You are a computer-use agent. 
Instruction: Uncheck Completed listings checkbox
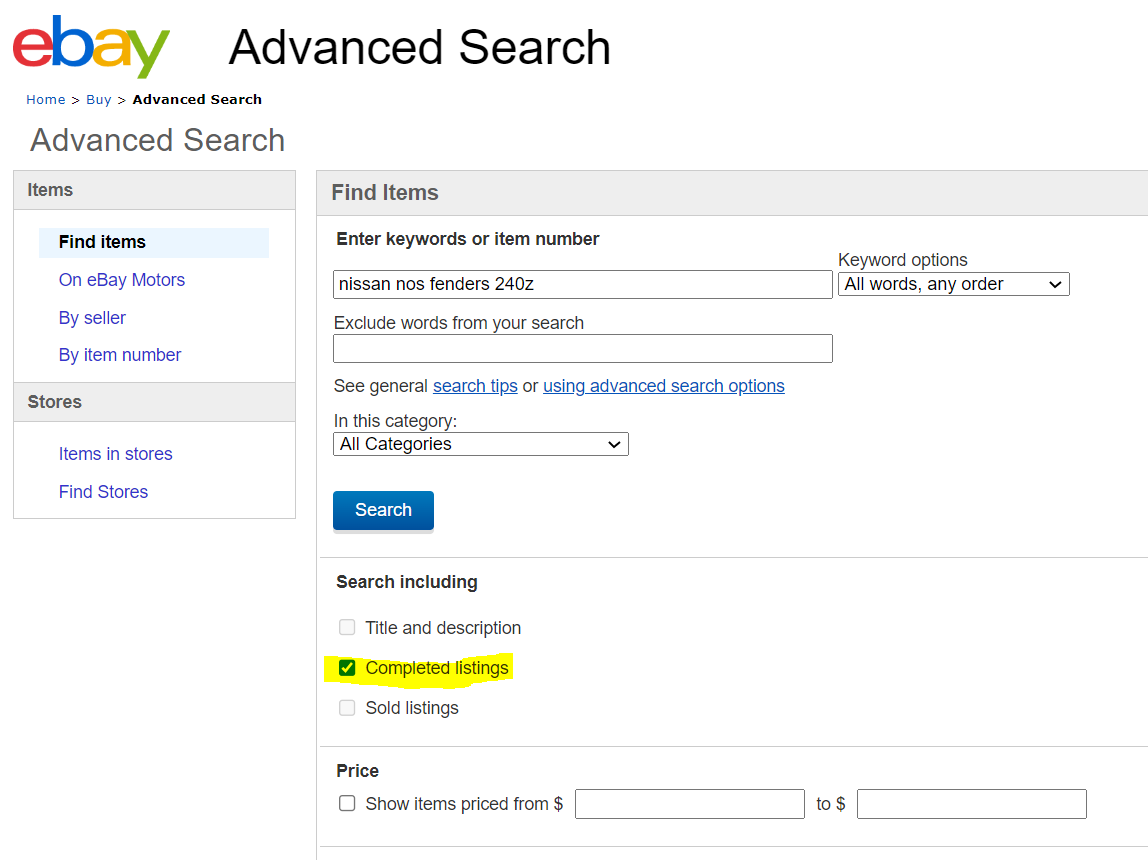pos(347,668)
